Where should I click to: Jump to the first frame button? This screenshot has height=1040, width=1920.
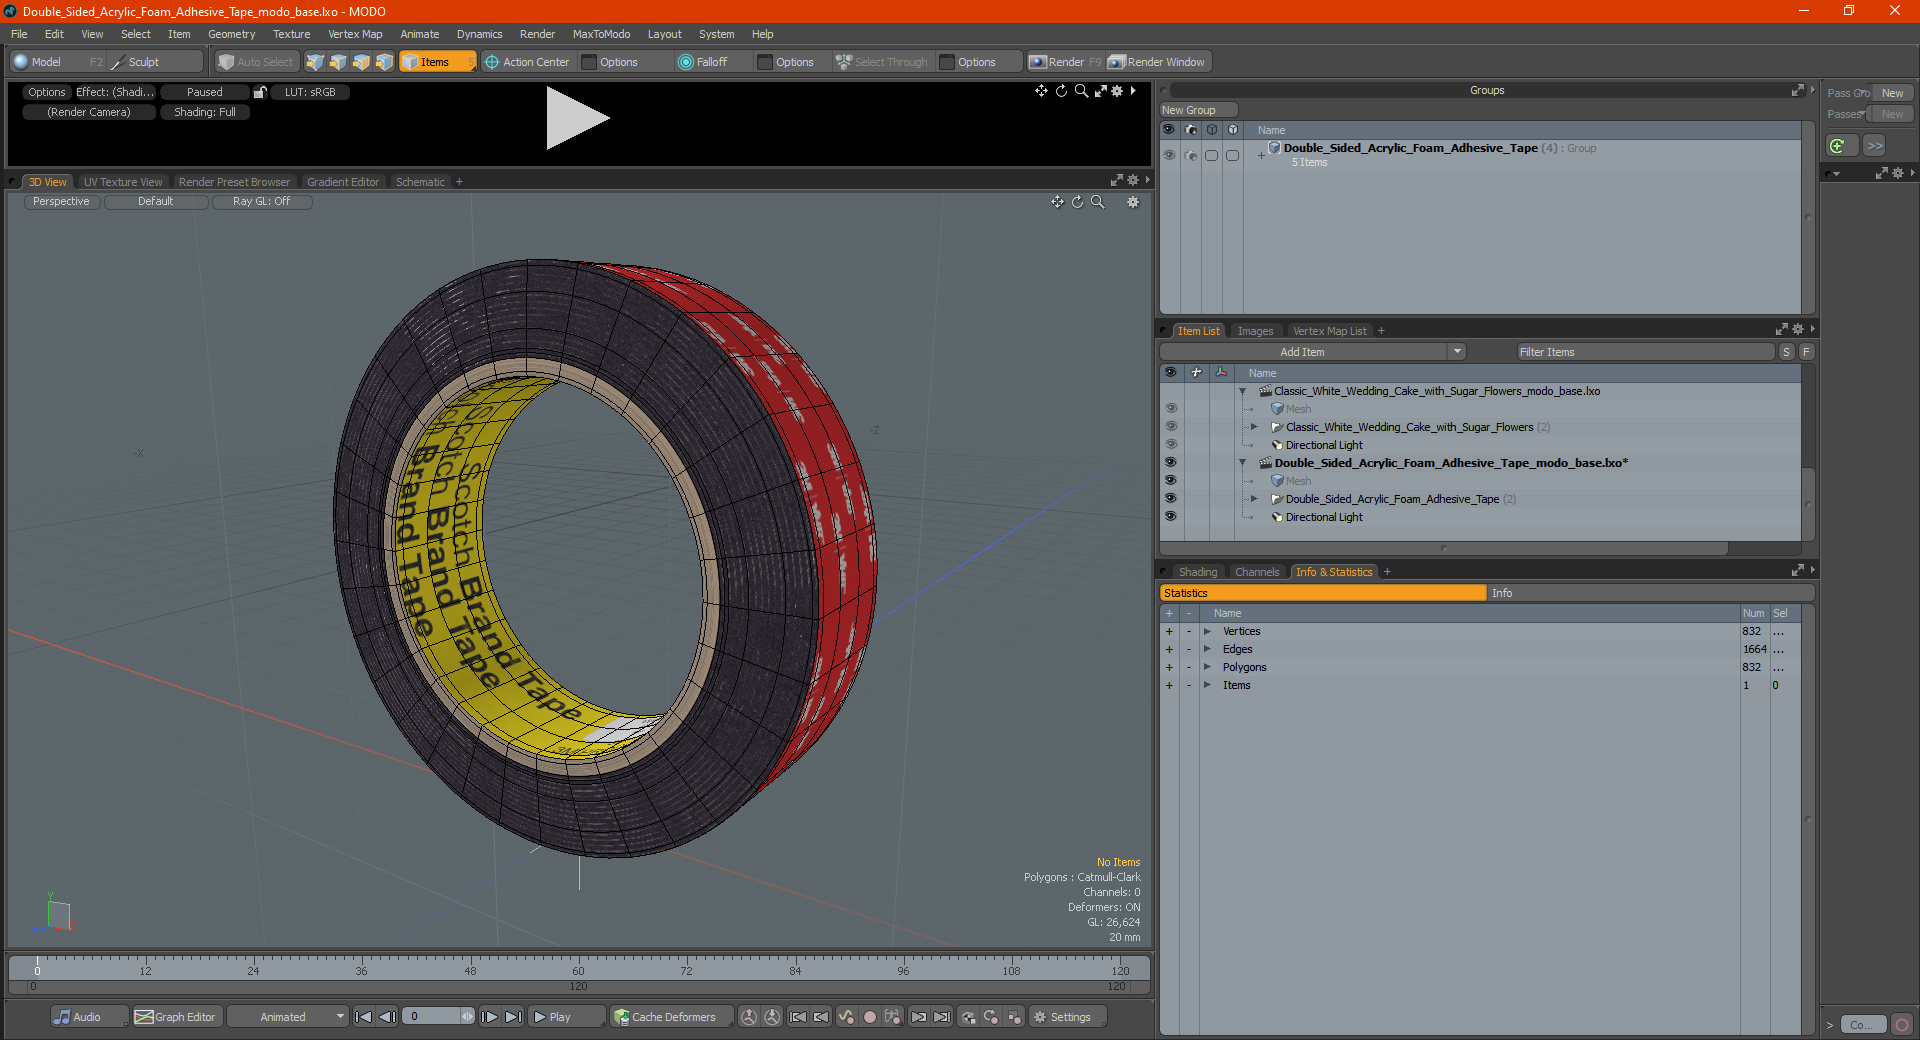[x=363, y=1017]
